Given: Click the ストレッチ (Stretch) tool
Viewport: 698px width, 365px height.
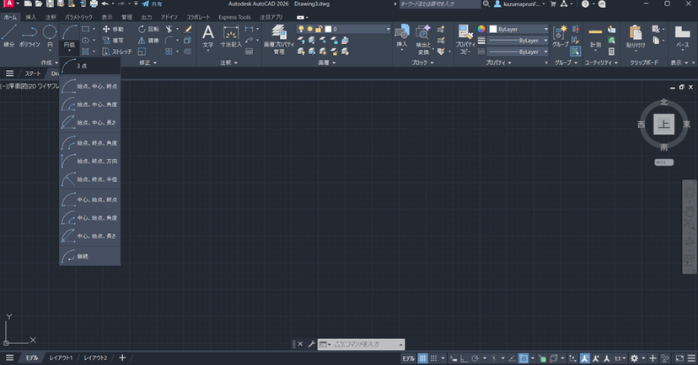Looking at the screenshot, I should (117, 52).
